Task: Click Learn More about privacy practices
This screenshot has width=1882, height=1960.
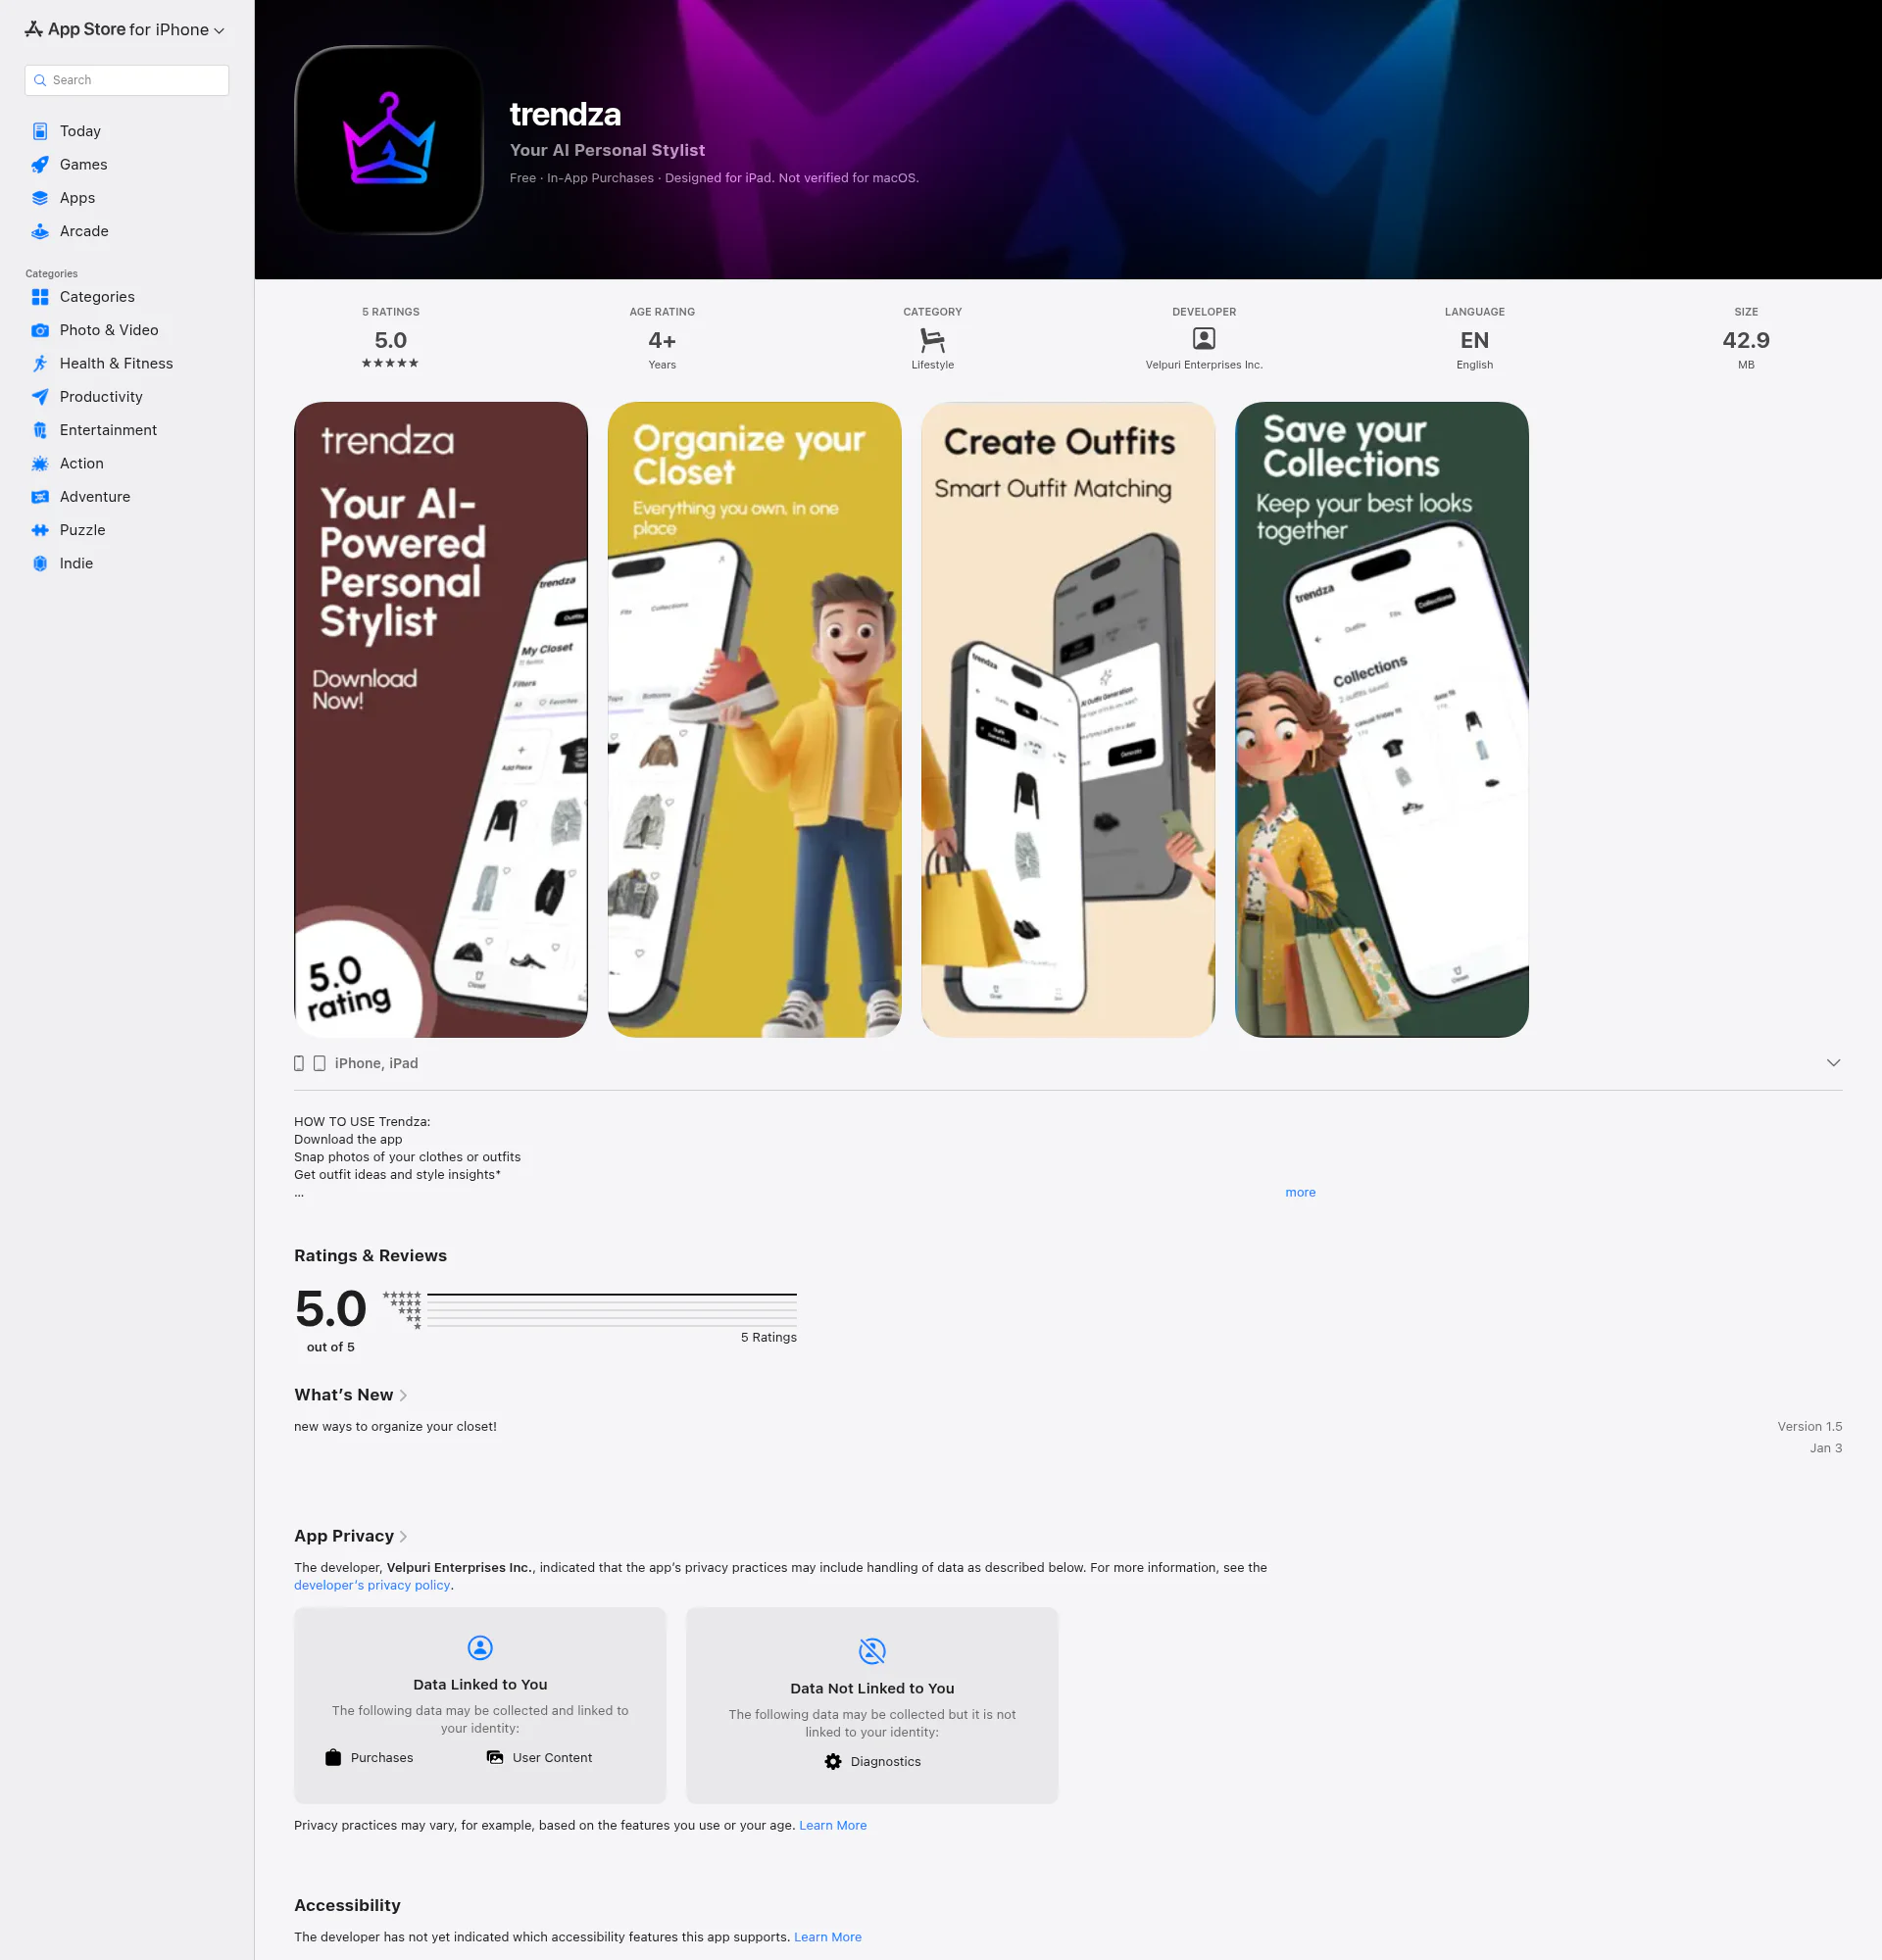Action: (x=833, y=1825)
